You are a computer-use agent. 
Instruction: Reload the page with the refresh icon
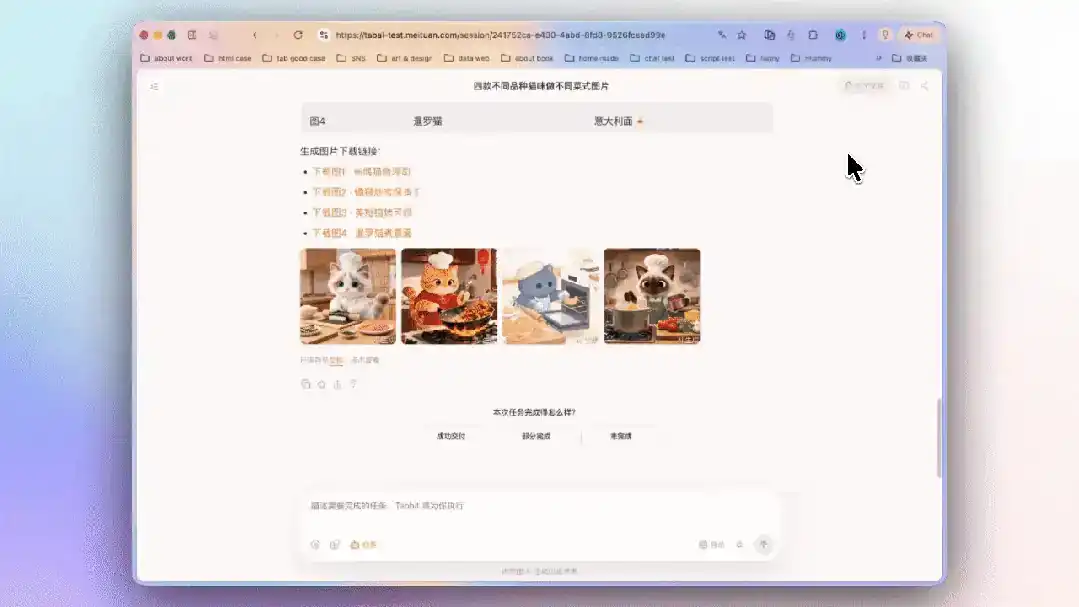click(298, 35)
